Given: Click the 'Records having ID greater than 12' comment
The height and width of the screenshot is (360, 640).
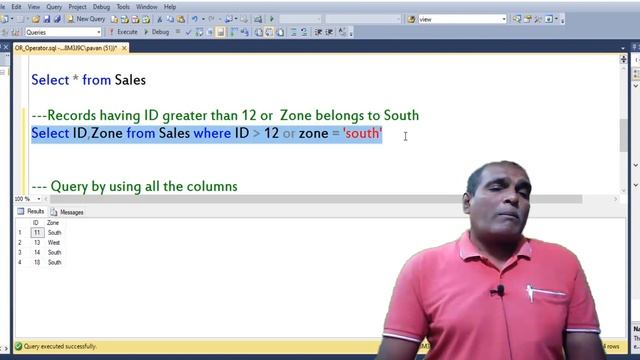Looking at the screenshot, I should pyautogui.click(x=225, y=116).
